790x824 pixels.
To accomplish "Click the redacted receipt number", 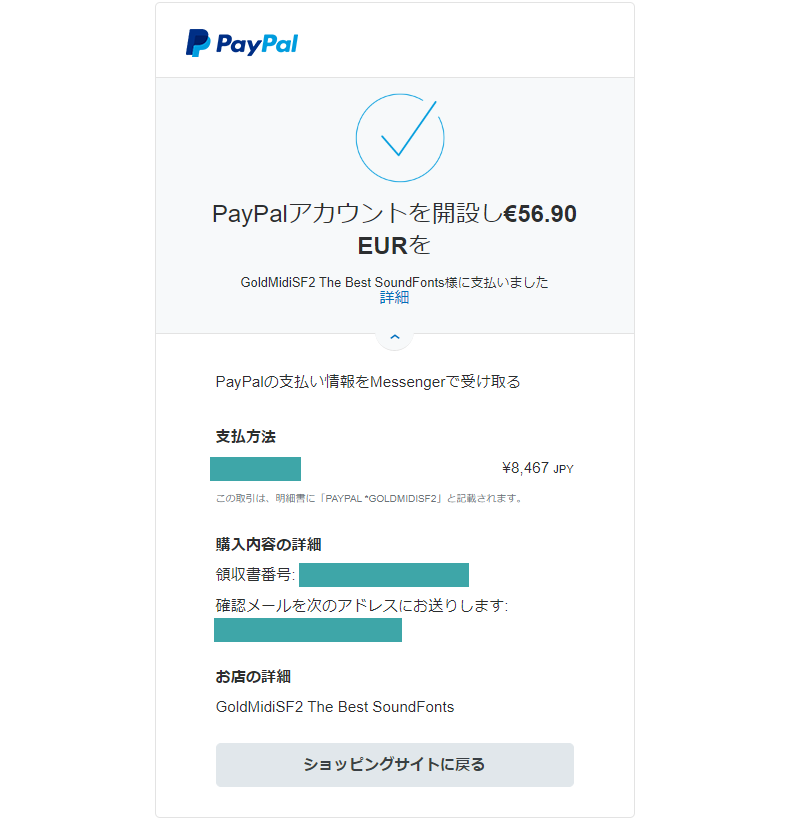I will point(383,574).
